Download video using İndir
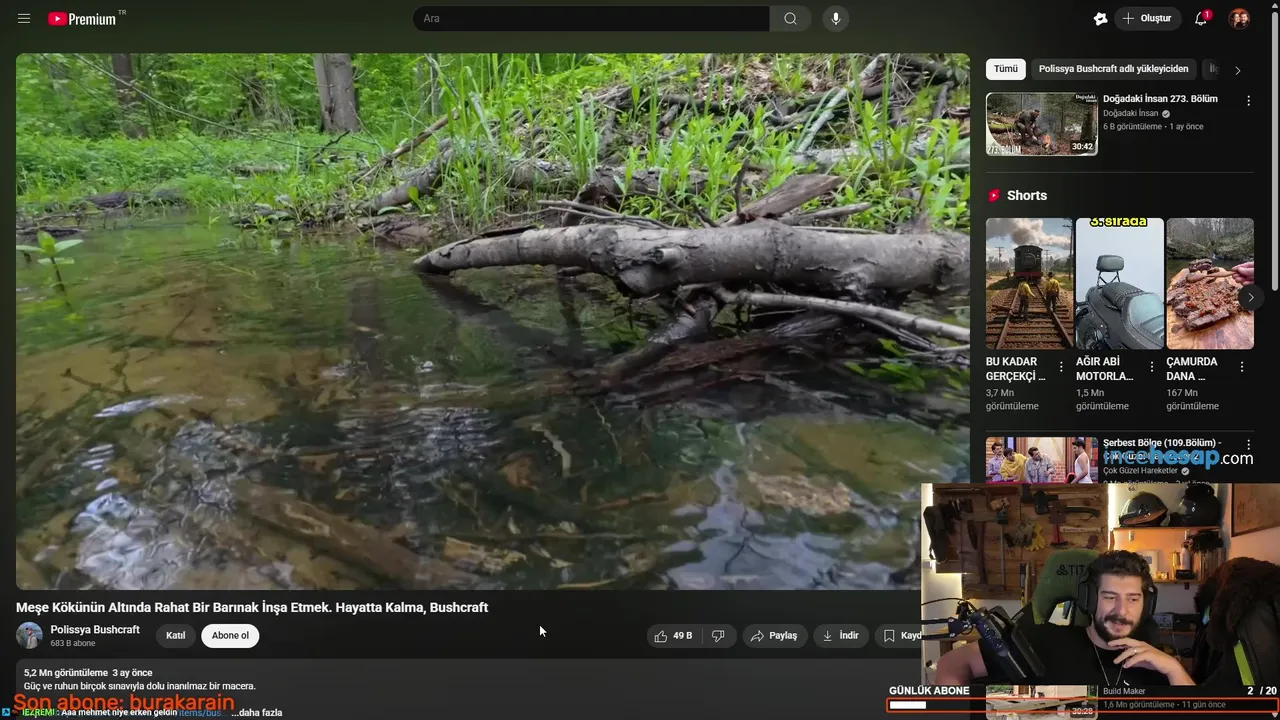This screenshot has height=720, width=1280. [x=841, y=636]
